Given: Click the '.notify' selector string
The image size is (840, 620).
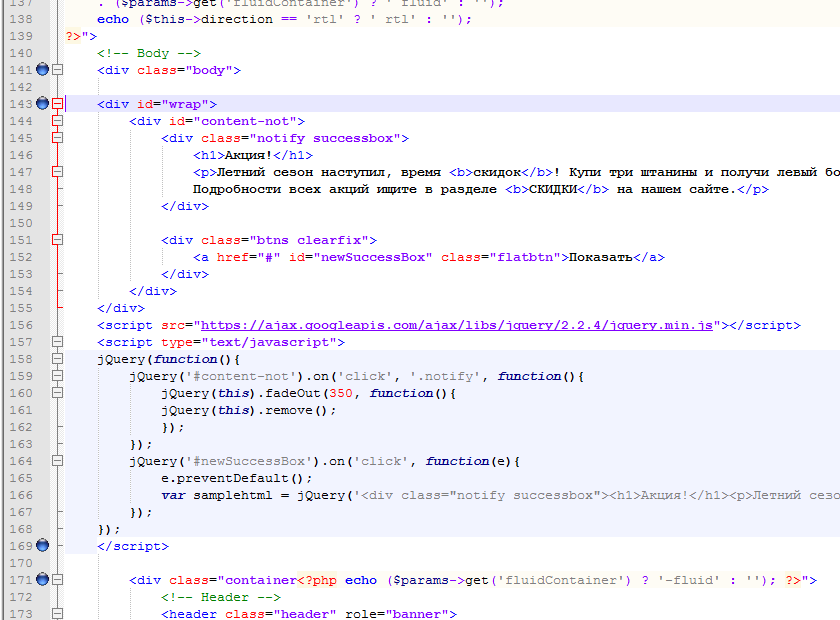Looking at the screenshot, I should (x=445, y=376).
